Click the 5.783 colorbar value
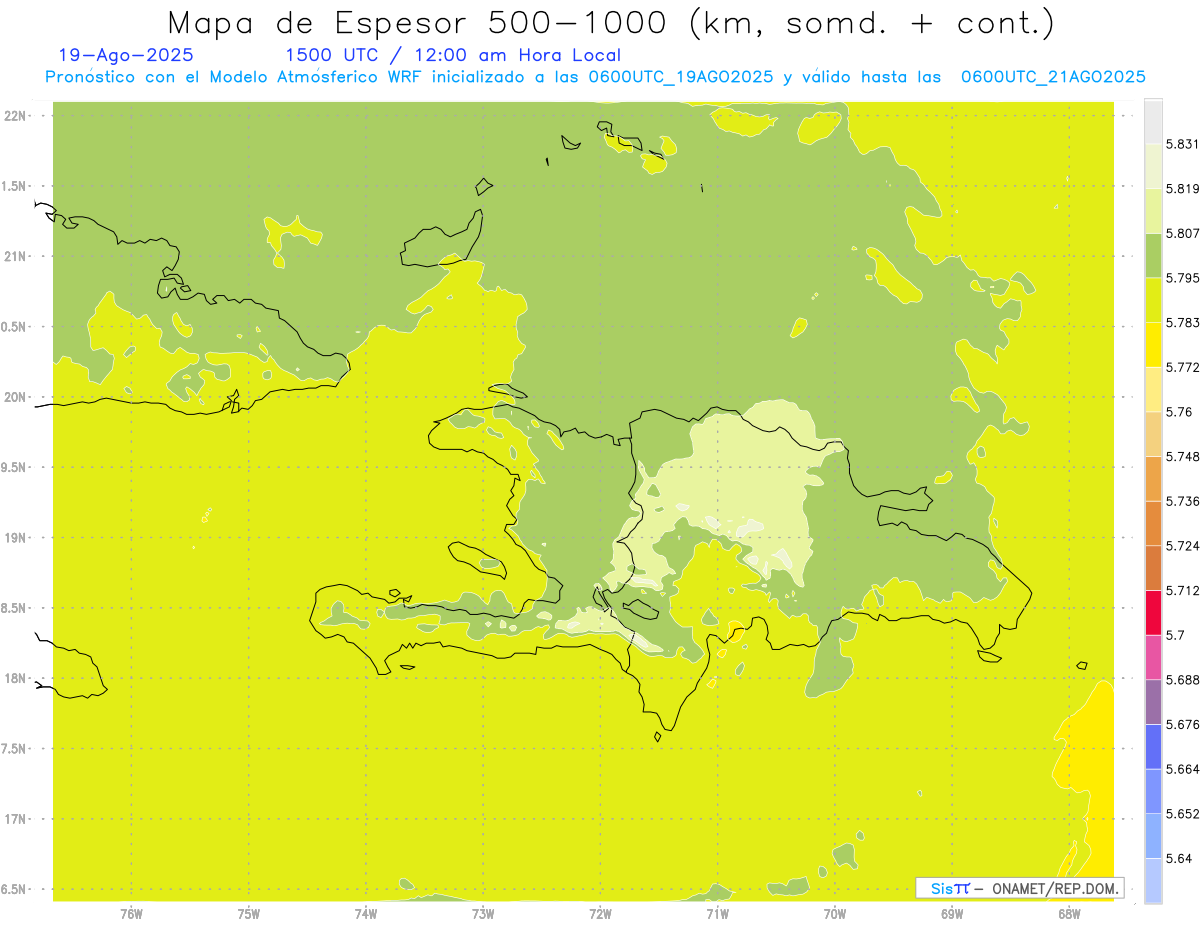This screenshot has width=1200, height=927. [1184, 323]
